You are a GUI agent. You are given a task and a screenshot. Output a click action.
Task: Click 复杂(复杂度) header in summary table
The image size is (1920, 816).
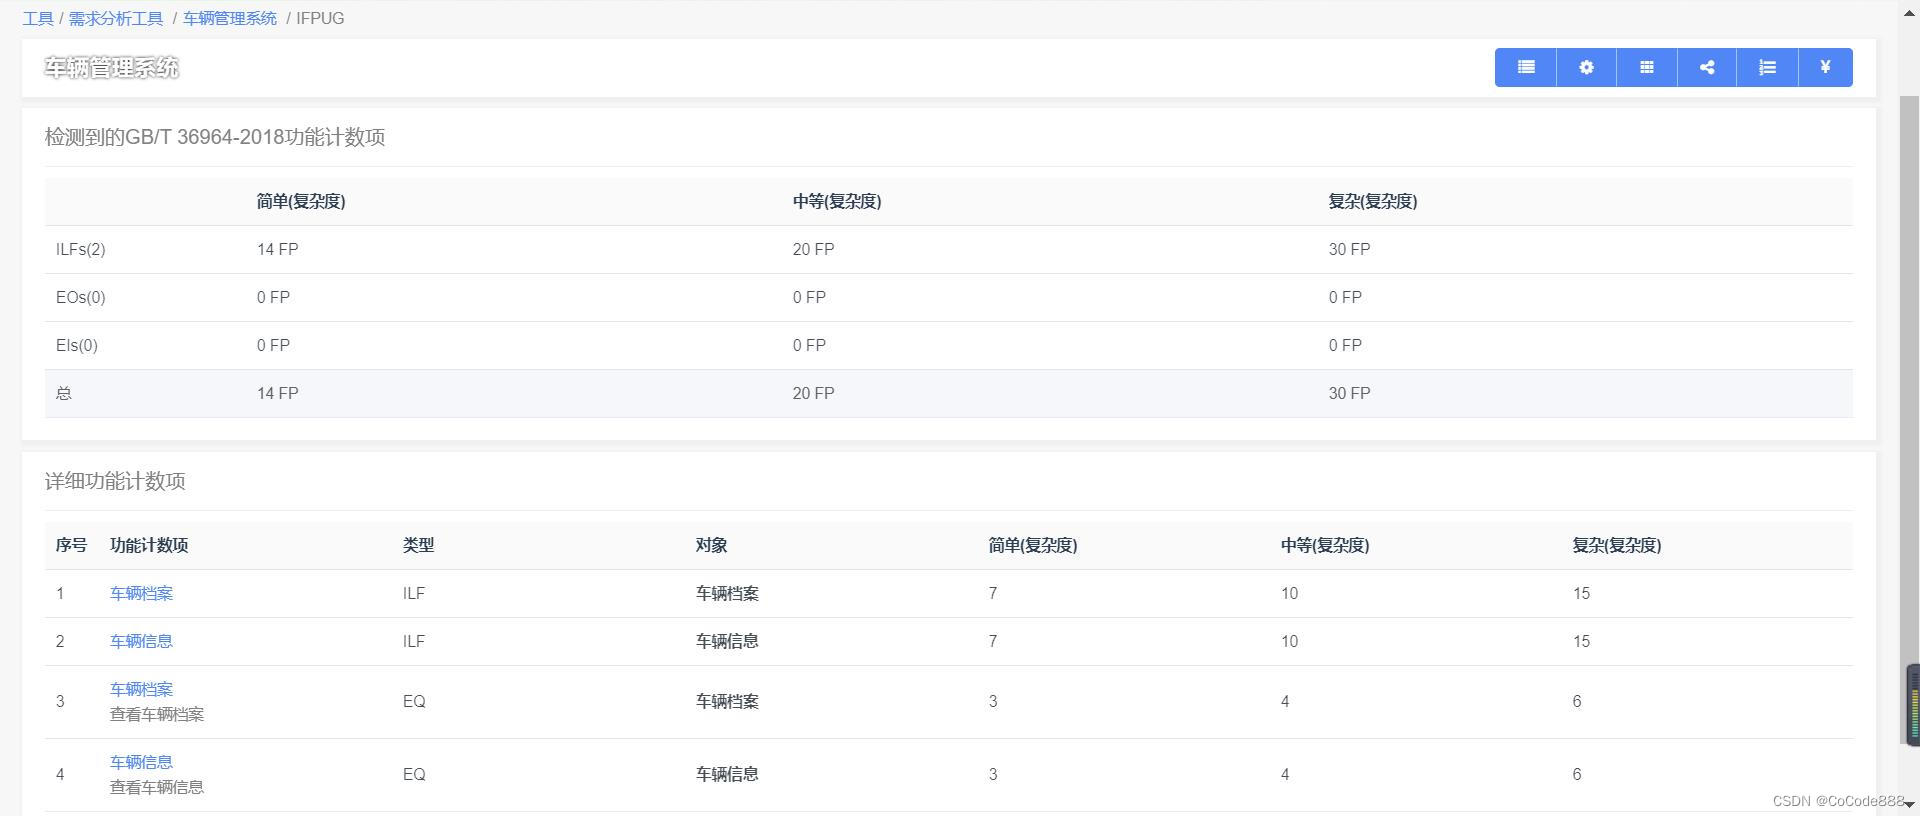(x=1373, y=201)
